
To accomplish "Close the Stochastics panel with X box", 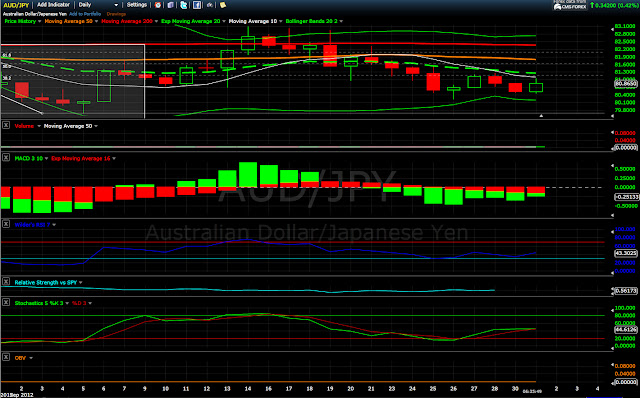I will point(6,302).
